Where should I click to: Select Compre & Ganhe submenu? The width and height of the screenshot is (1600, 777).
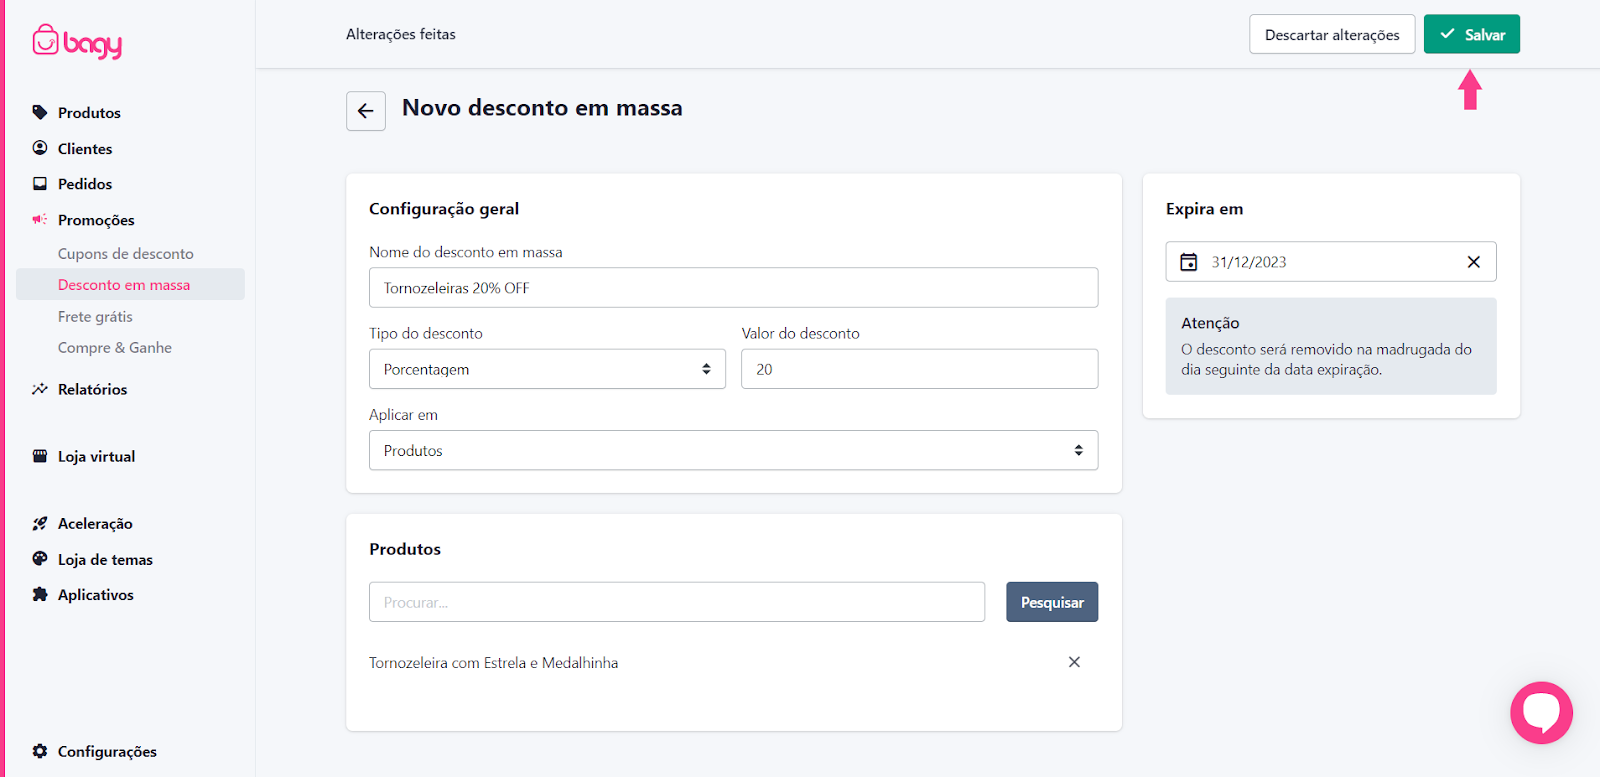point(115,348)
